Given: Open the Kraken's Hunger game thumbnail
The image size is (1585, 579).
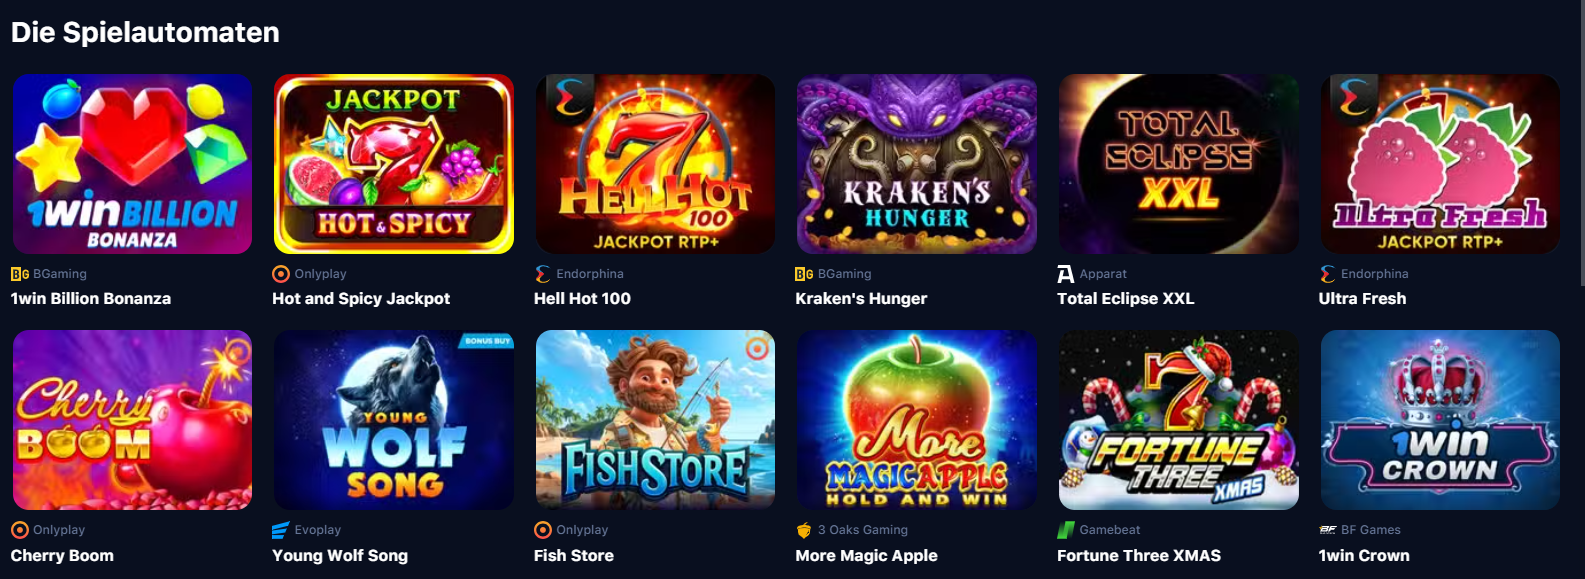Looking at the screenshot, I should [x=916, y=164].
